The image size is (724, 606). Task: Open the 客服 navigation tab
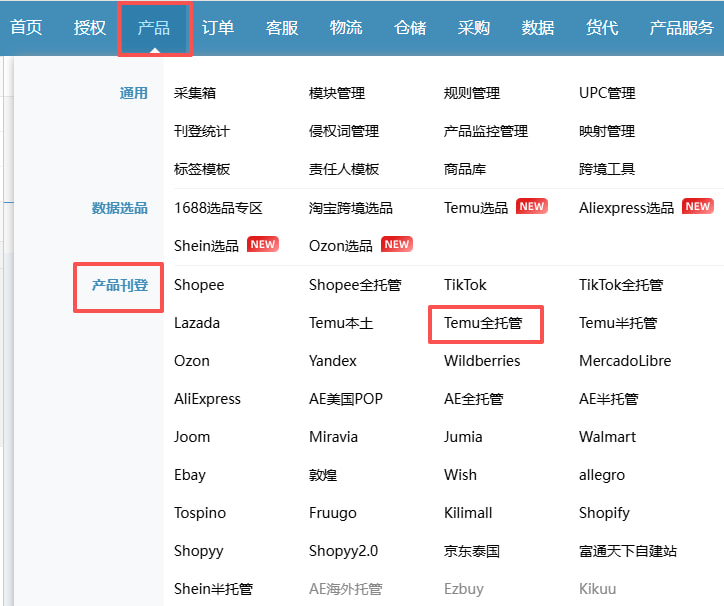(x=282, y=28)
